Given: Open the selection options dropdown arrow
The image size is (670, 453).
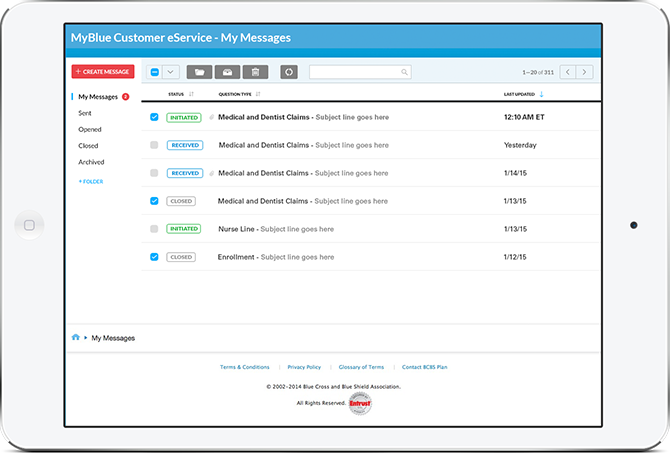Looking at the screenshot, I should (170, 72).
